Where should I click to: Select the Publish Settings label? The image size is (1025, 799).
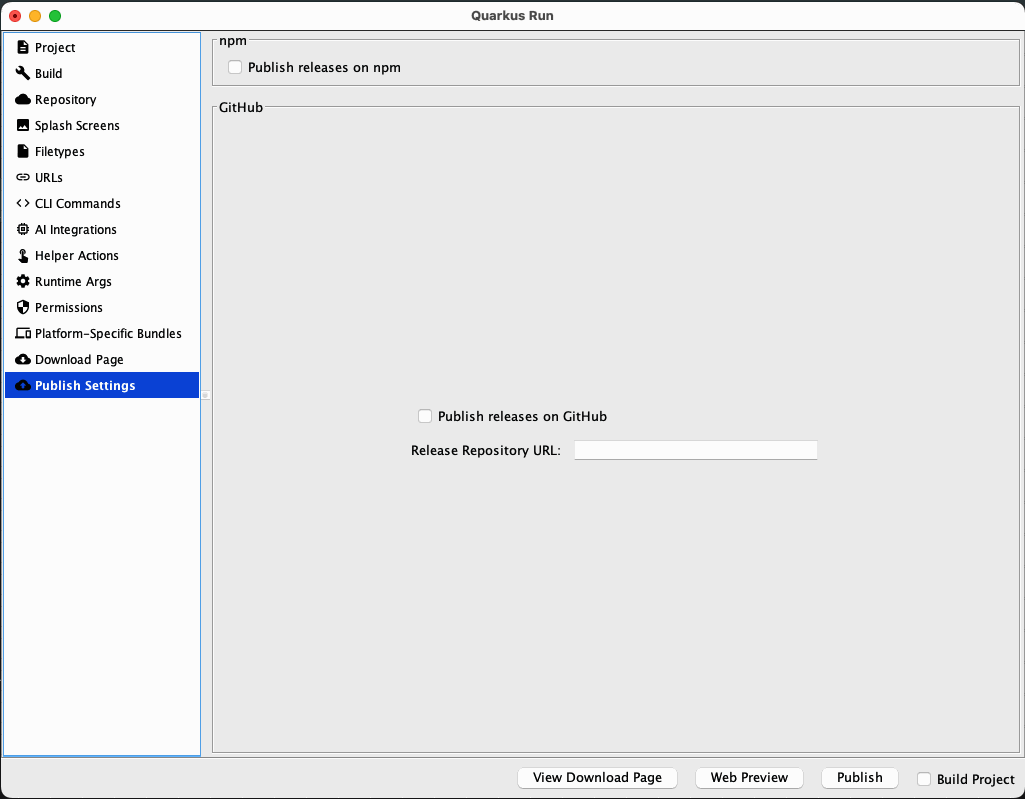(85, 386)
